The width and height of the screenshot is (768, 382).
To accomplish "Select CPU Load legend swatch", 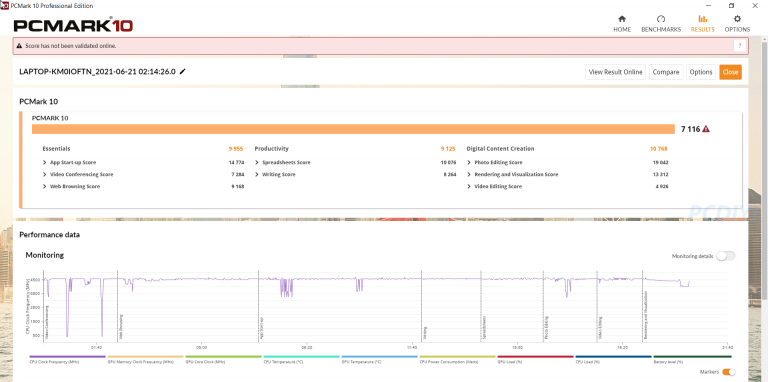I will (613, 357).
